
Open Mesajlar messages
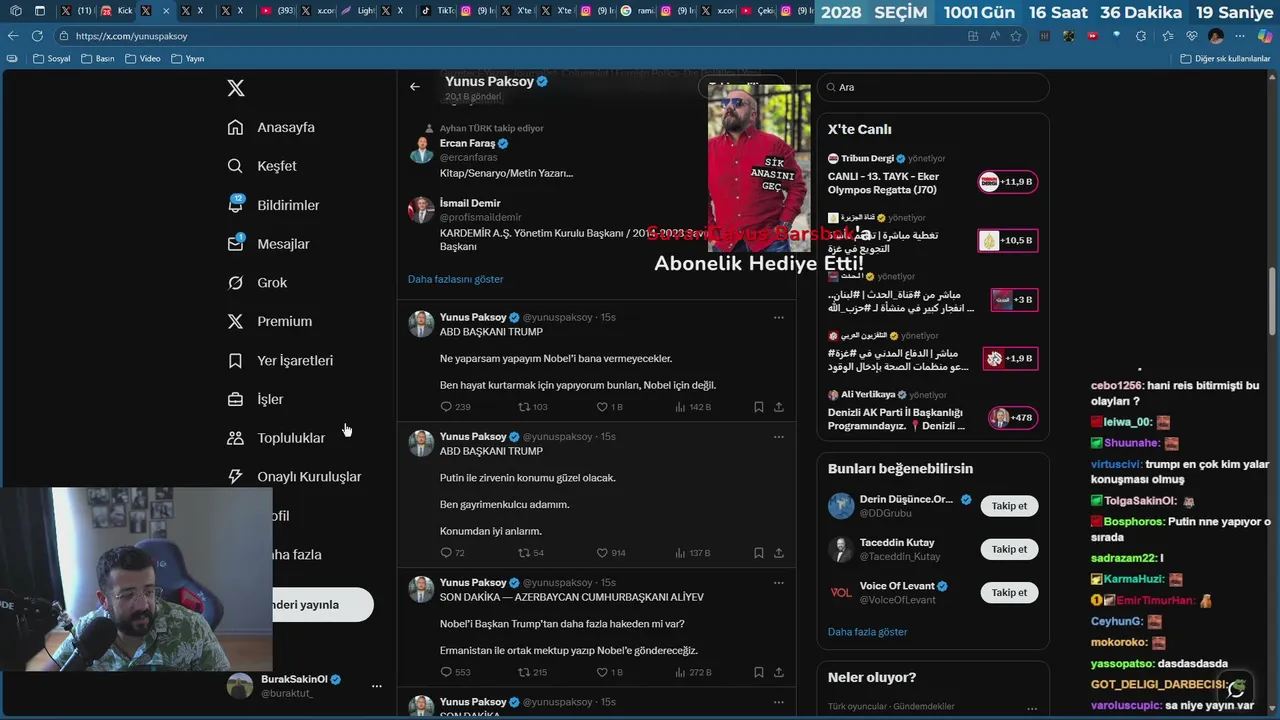[269, 244]
